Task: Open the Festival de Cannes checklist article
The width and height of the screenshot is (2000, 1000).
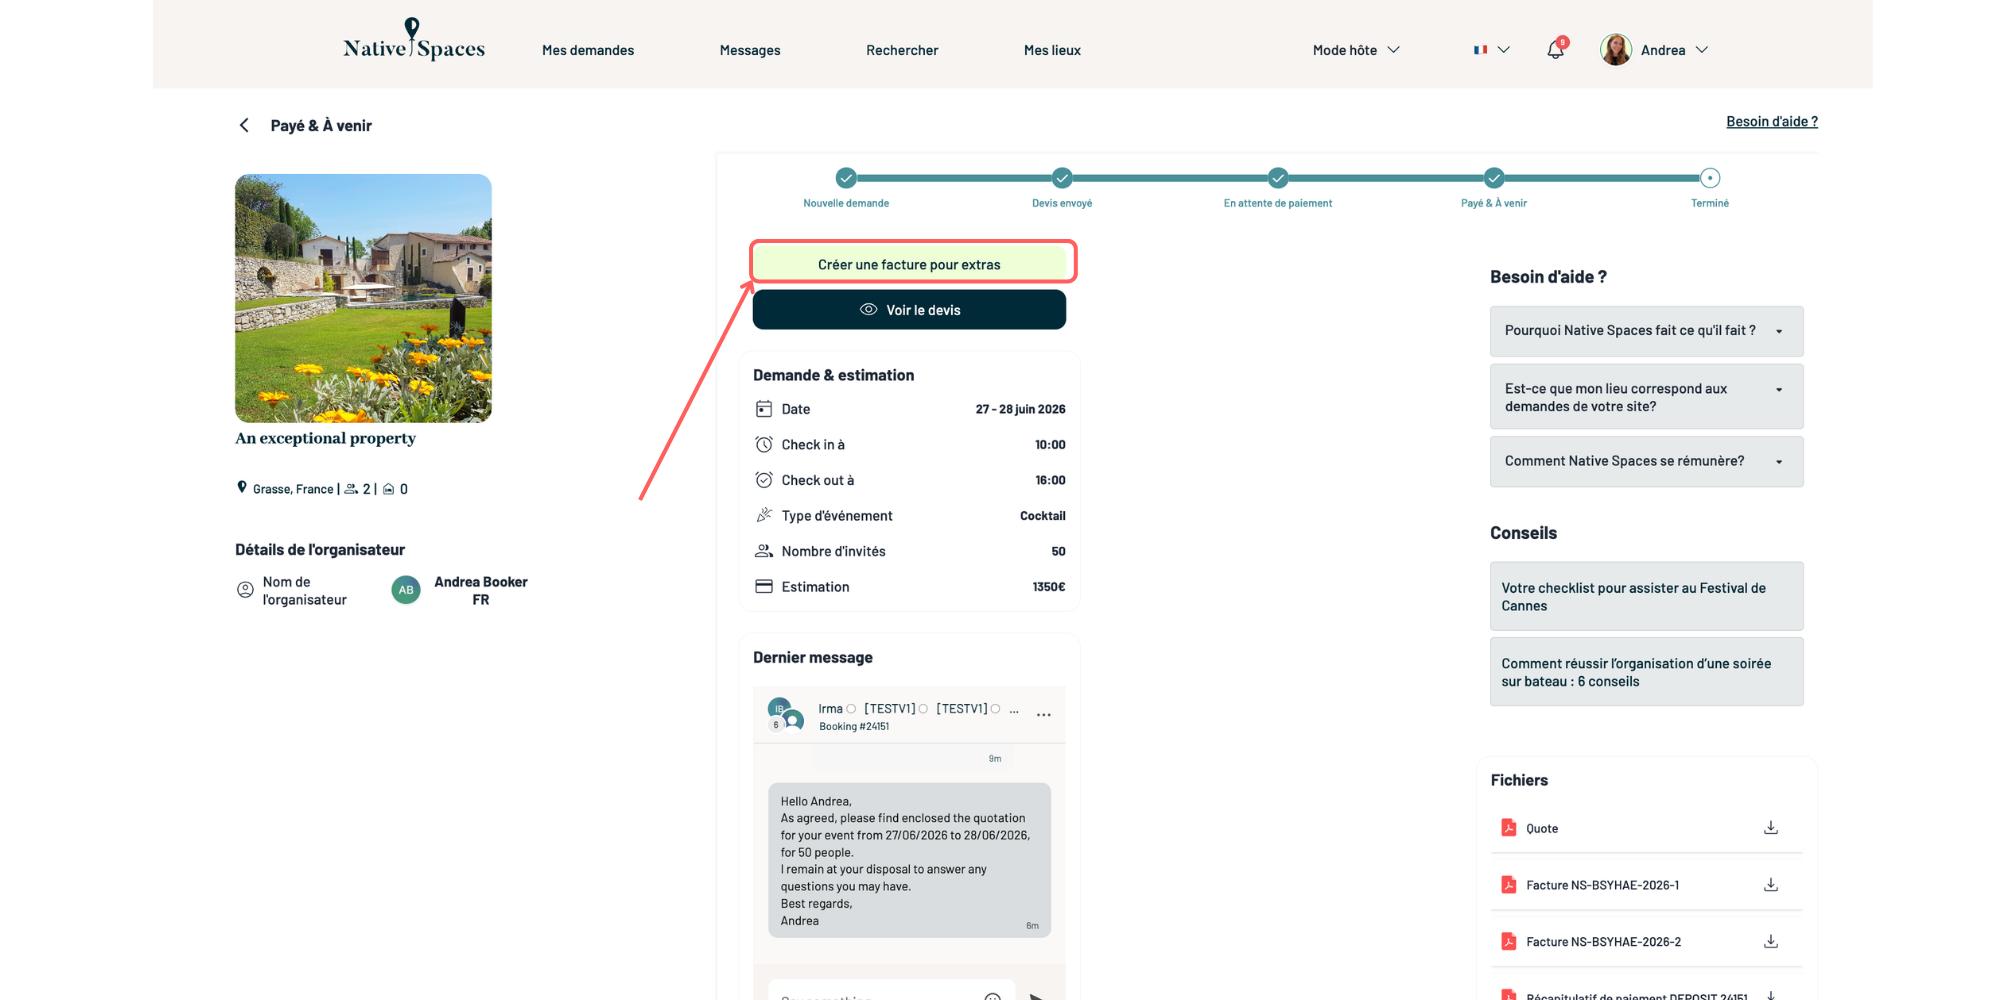Action: pyautogui.click(x=1646, y=597)
